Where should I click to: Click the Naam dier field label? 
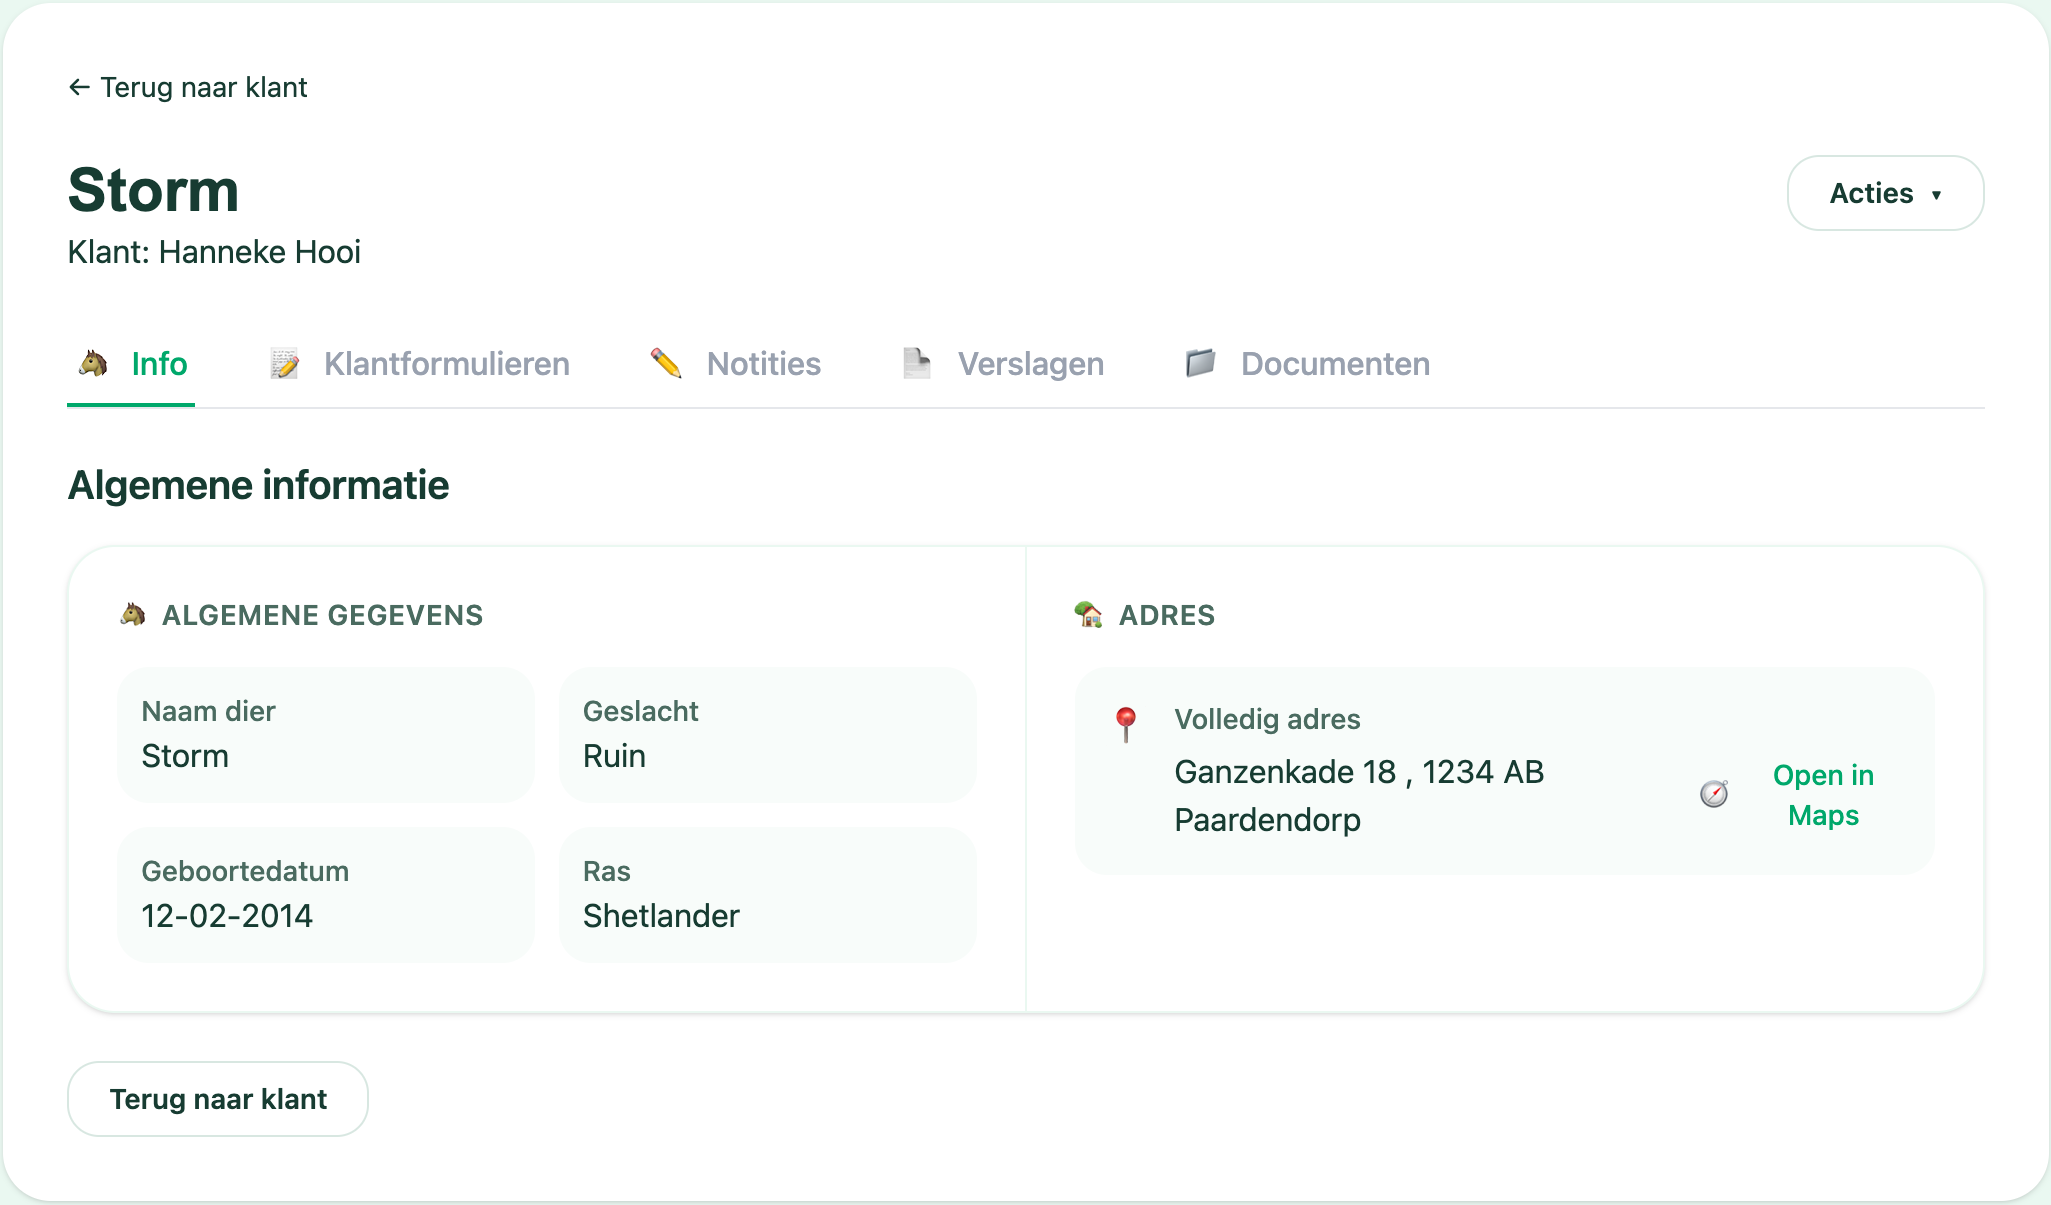coord(208,711)
